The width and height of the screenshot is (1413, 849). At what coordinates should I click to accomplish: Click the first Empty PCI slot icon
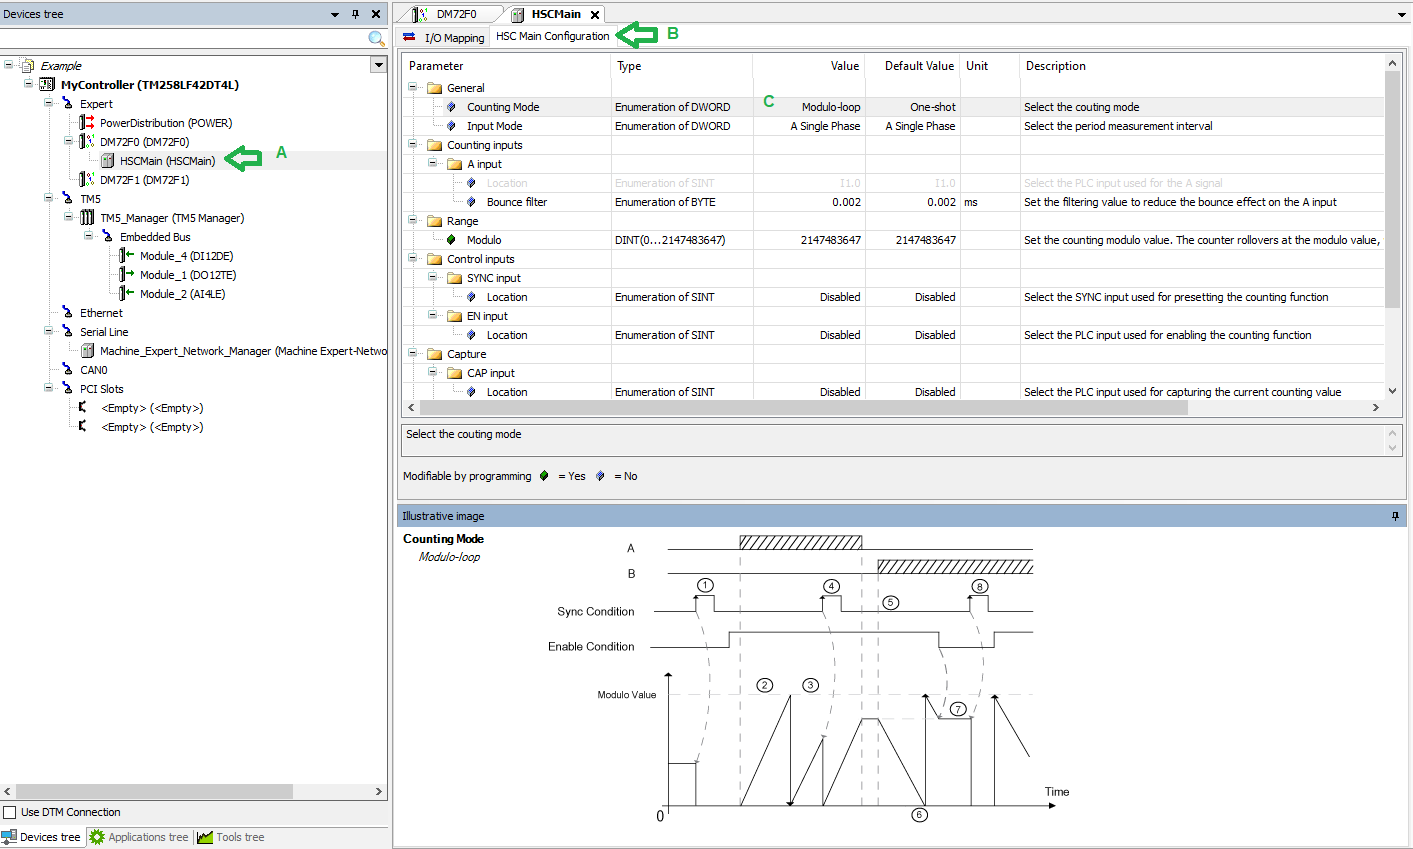click(x=83, y=408)
